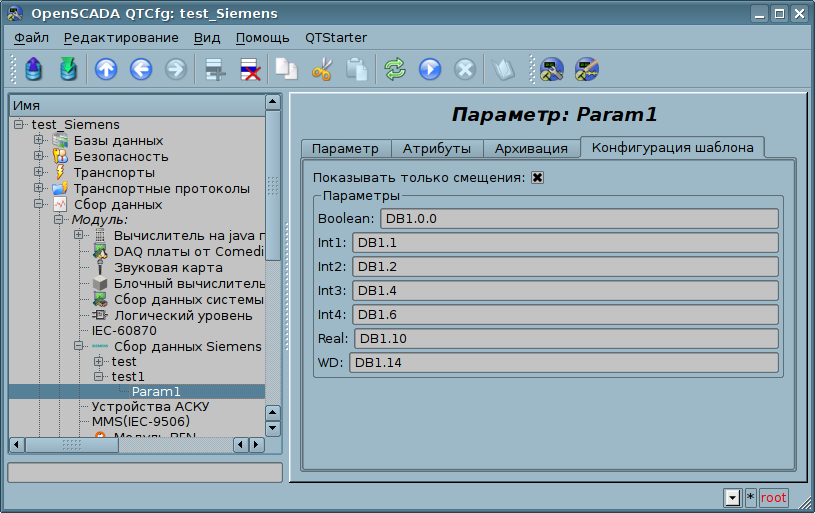The image size is (815, 513).
Task: Go up one level with up arrow
Action: pyautogui.click(x=106, y=69)
